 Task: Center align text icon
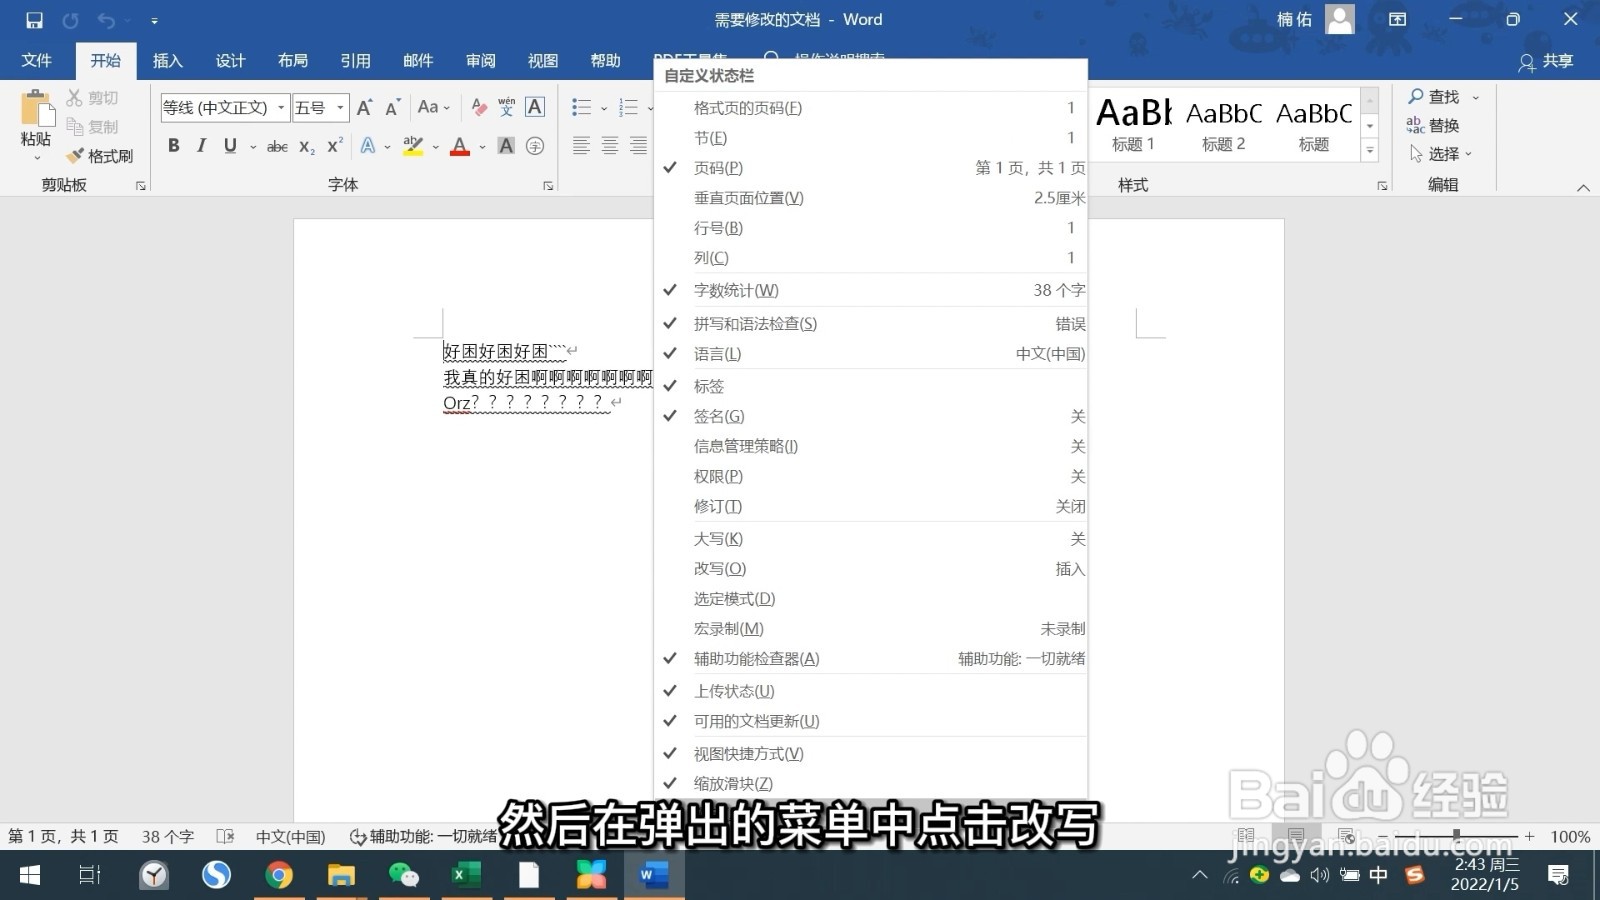point(610,146)
